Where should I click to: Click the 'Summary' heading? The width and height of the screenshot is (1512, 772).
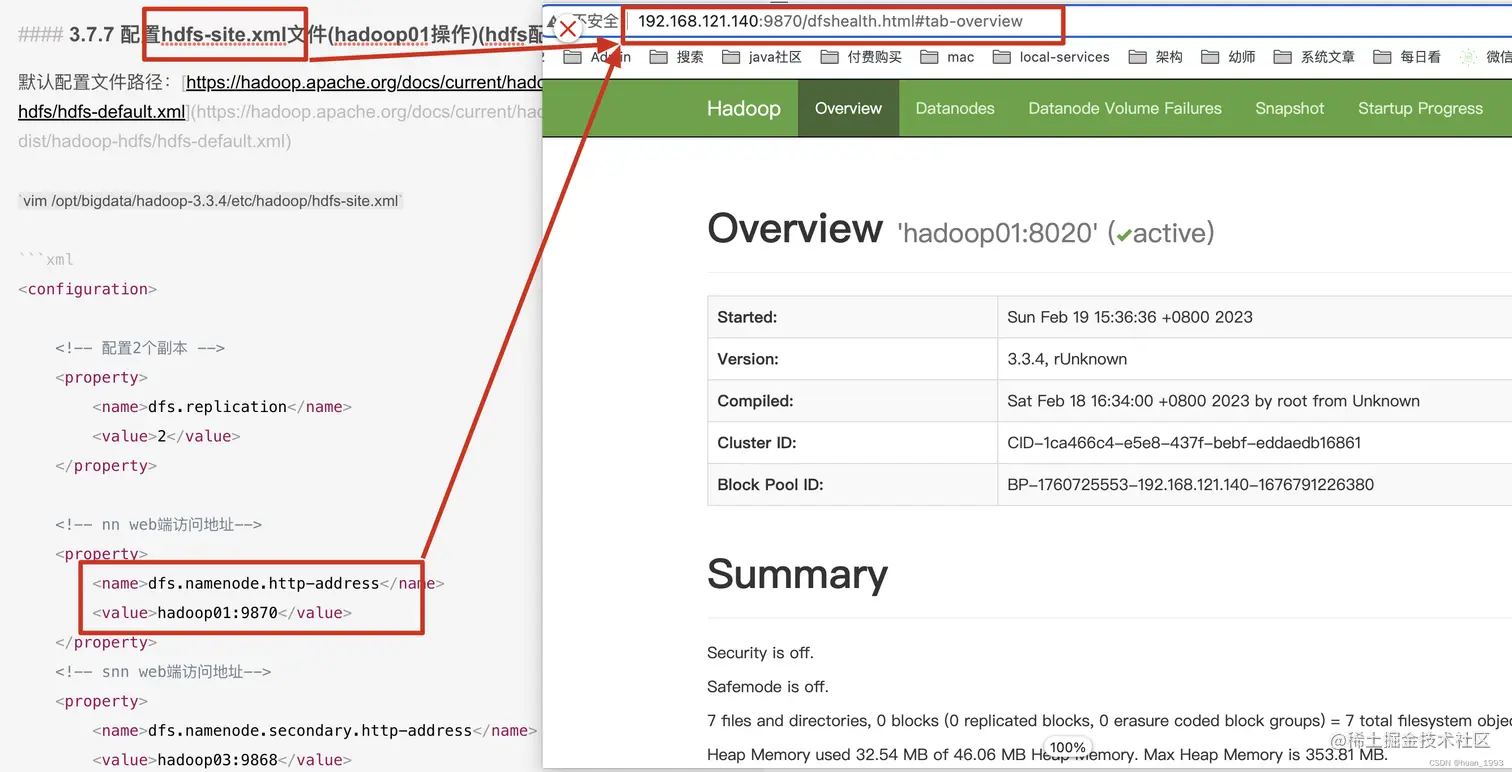tap(797, 574)
